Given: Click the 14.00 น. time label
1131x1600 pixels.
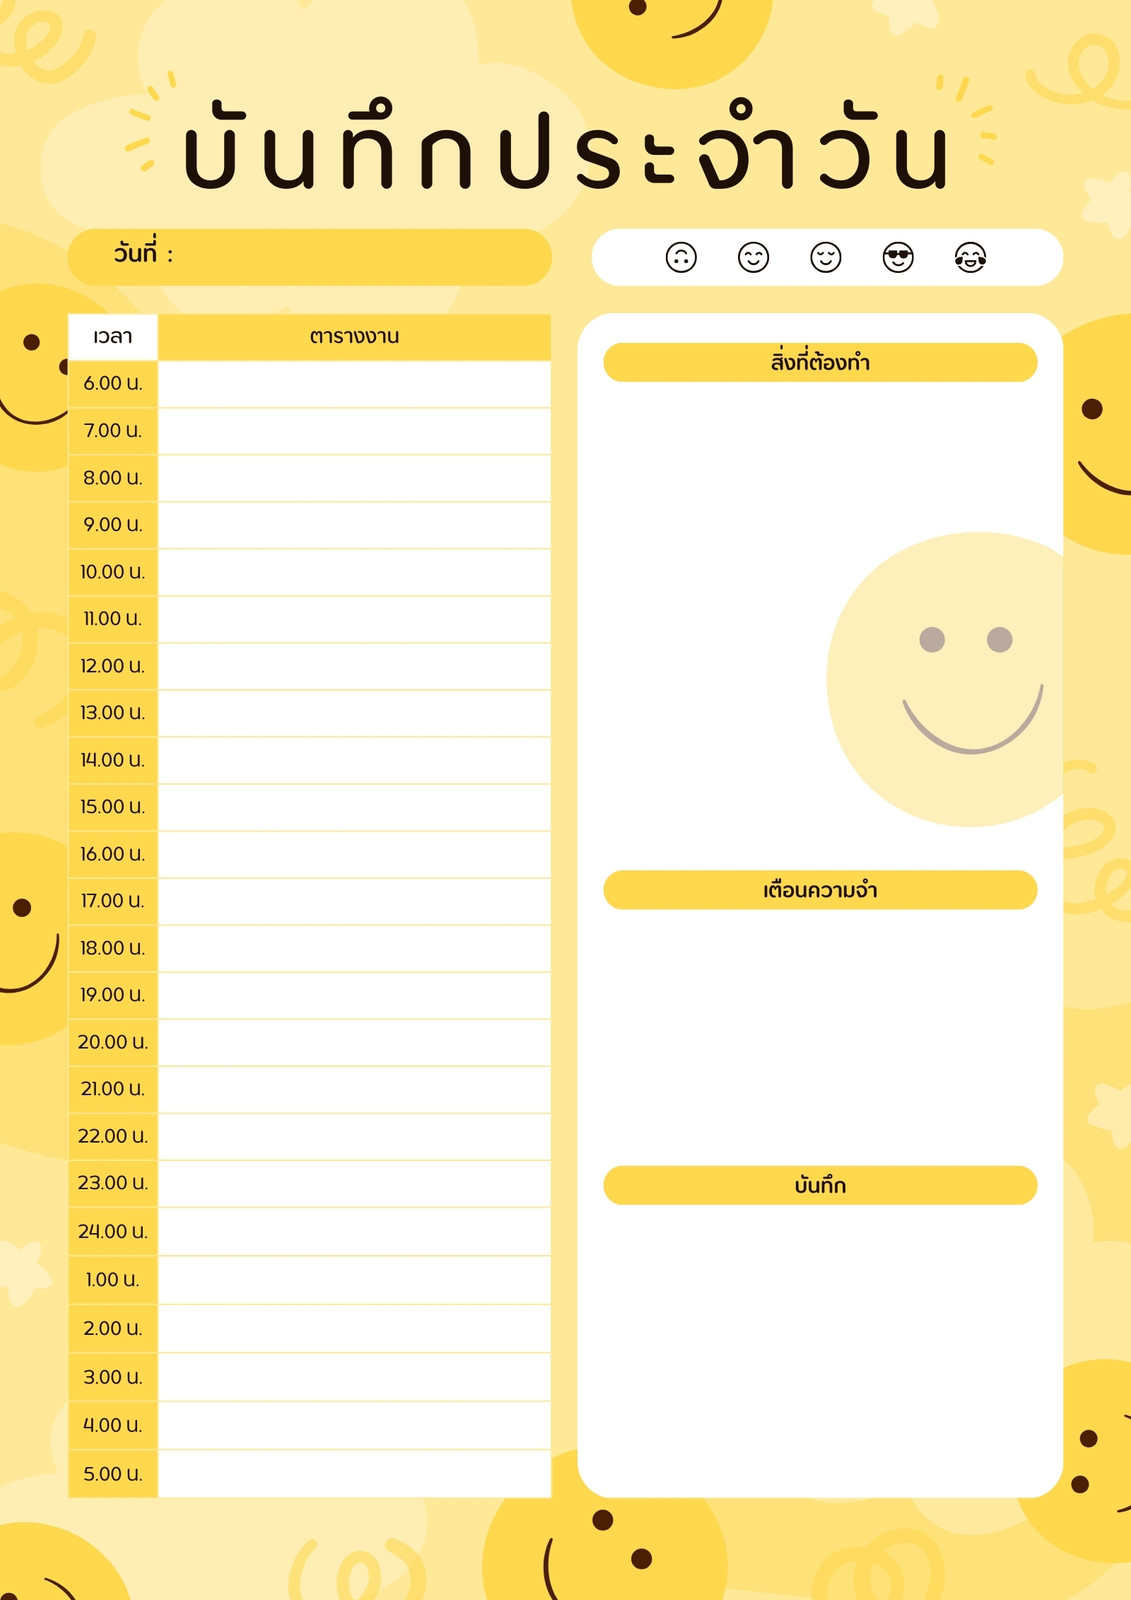Looking at the screenshot, I should tap(113, 760).
